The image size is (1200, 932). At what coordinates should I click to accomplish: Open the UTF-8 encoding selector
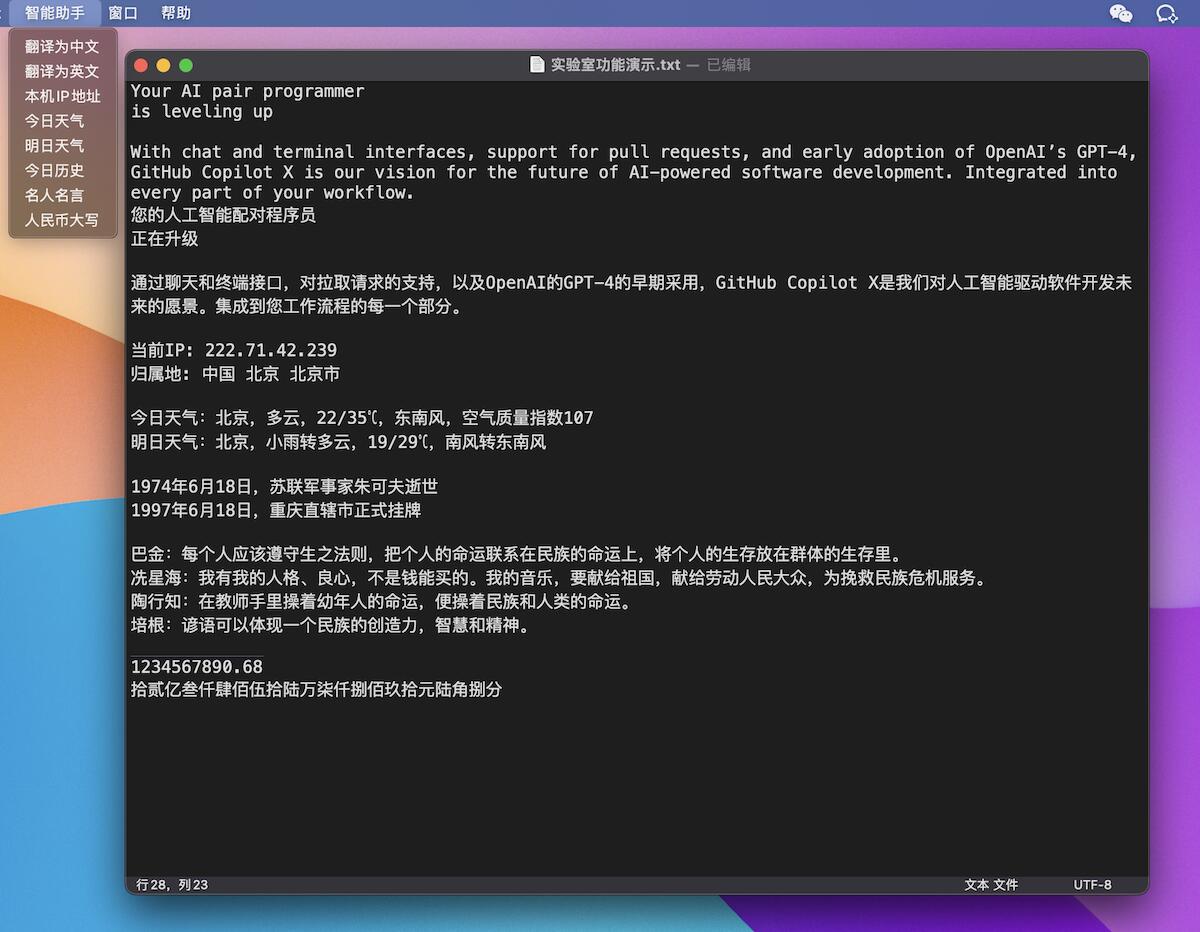coord(1092,885)
